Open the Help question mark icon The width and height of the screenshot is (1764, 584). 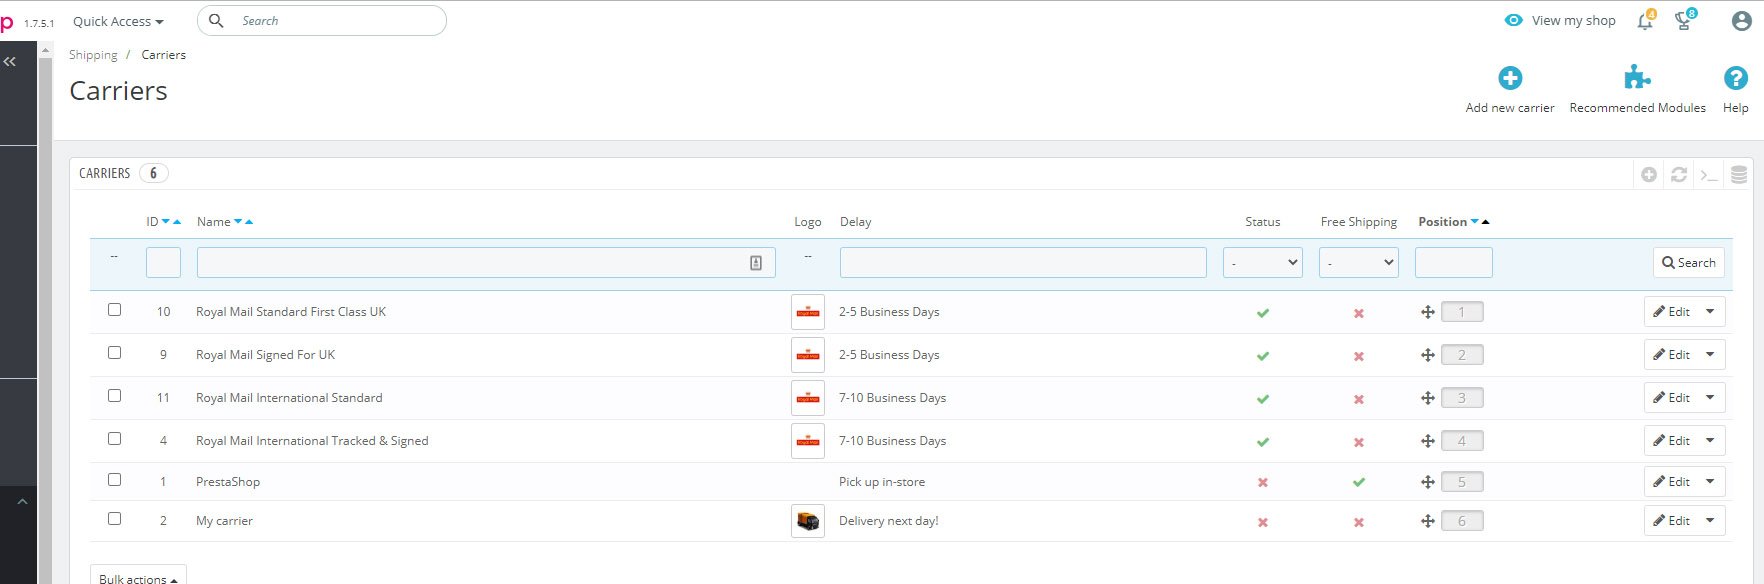coord(1736,78)
